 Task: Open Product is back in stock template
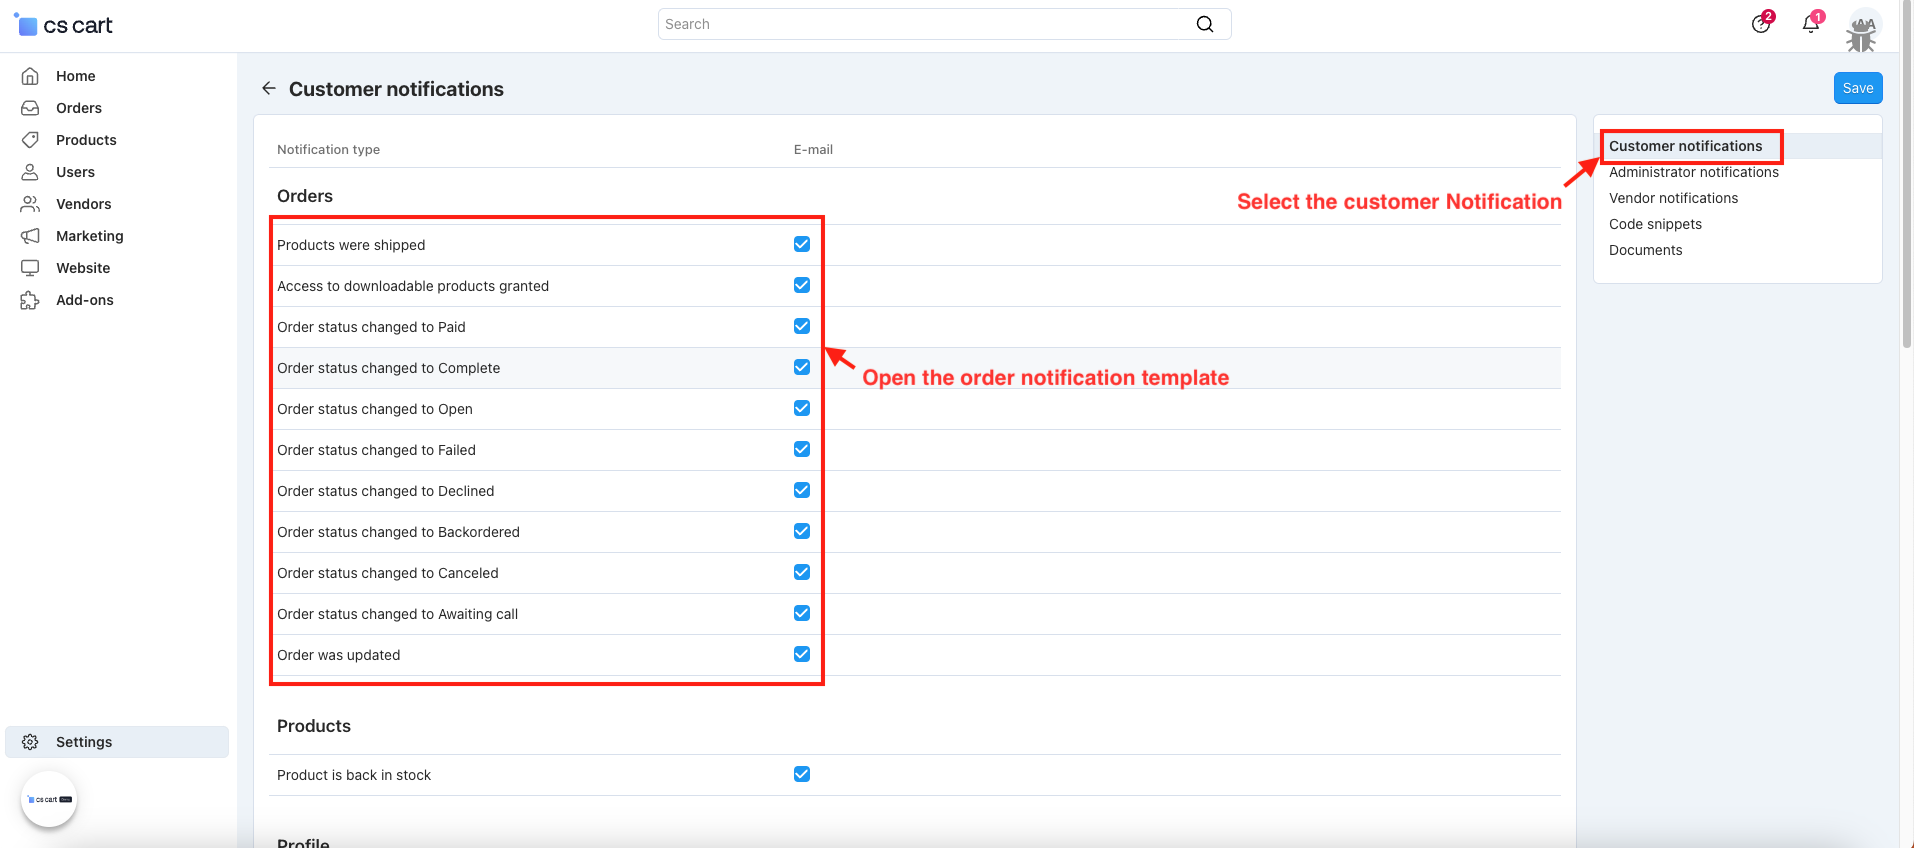(354, 775)
